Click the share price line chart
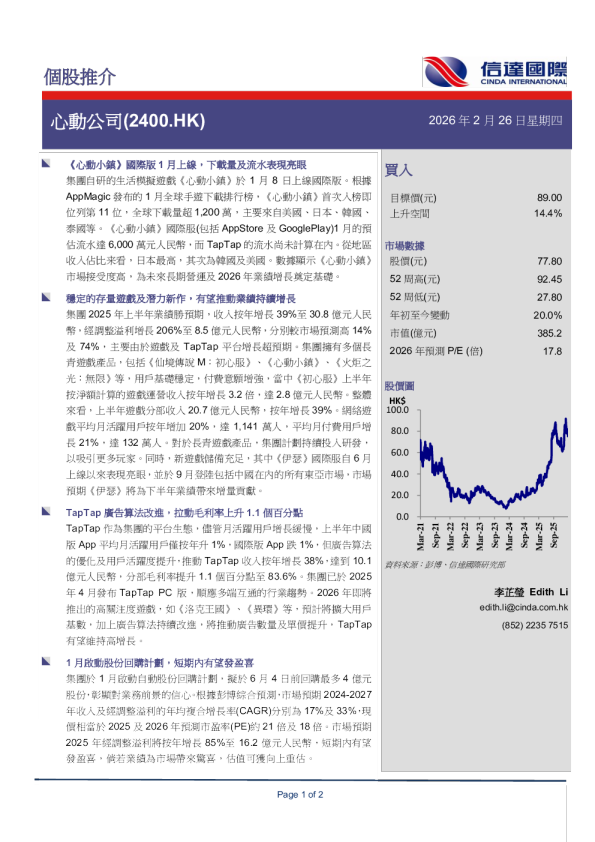 click(494, 463)
